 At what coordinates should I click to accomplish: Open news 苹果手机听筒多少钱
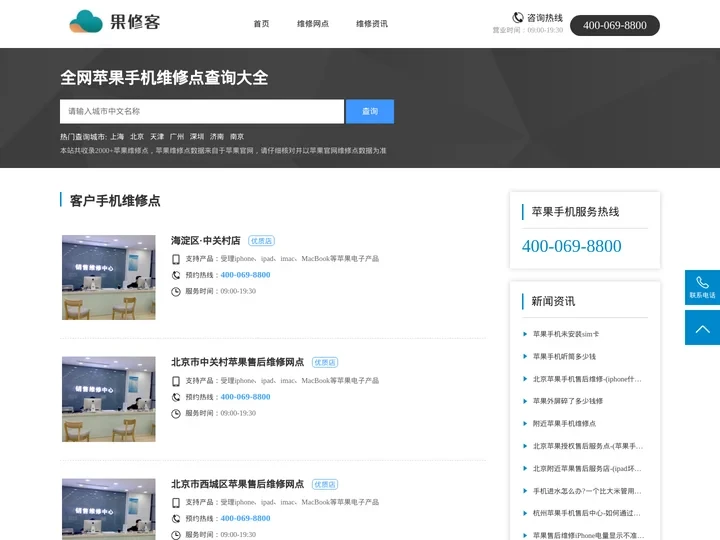click(564, 356)
